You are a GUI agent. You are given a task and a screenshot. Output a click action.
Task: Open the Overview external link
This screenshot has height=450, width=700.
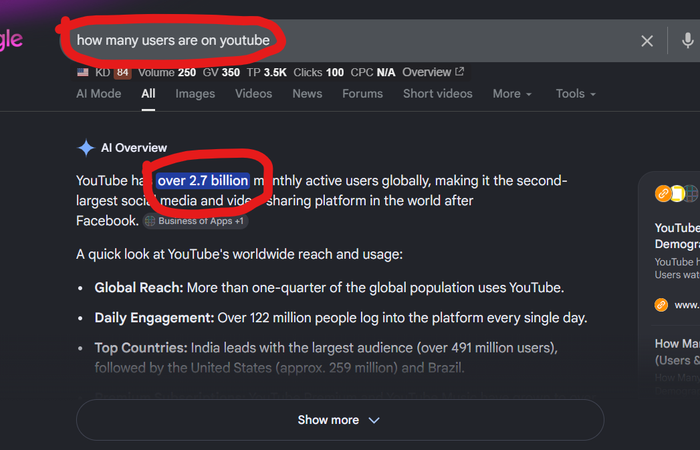pos(433,72)
